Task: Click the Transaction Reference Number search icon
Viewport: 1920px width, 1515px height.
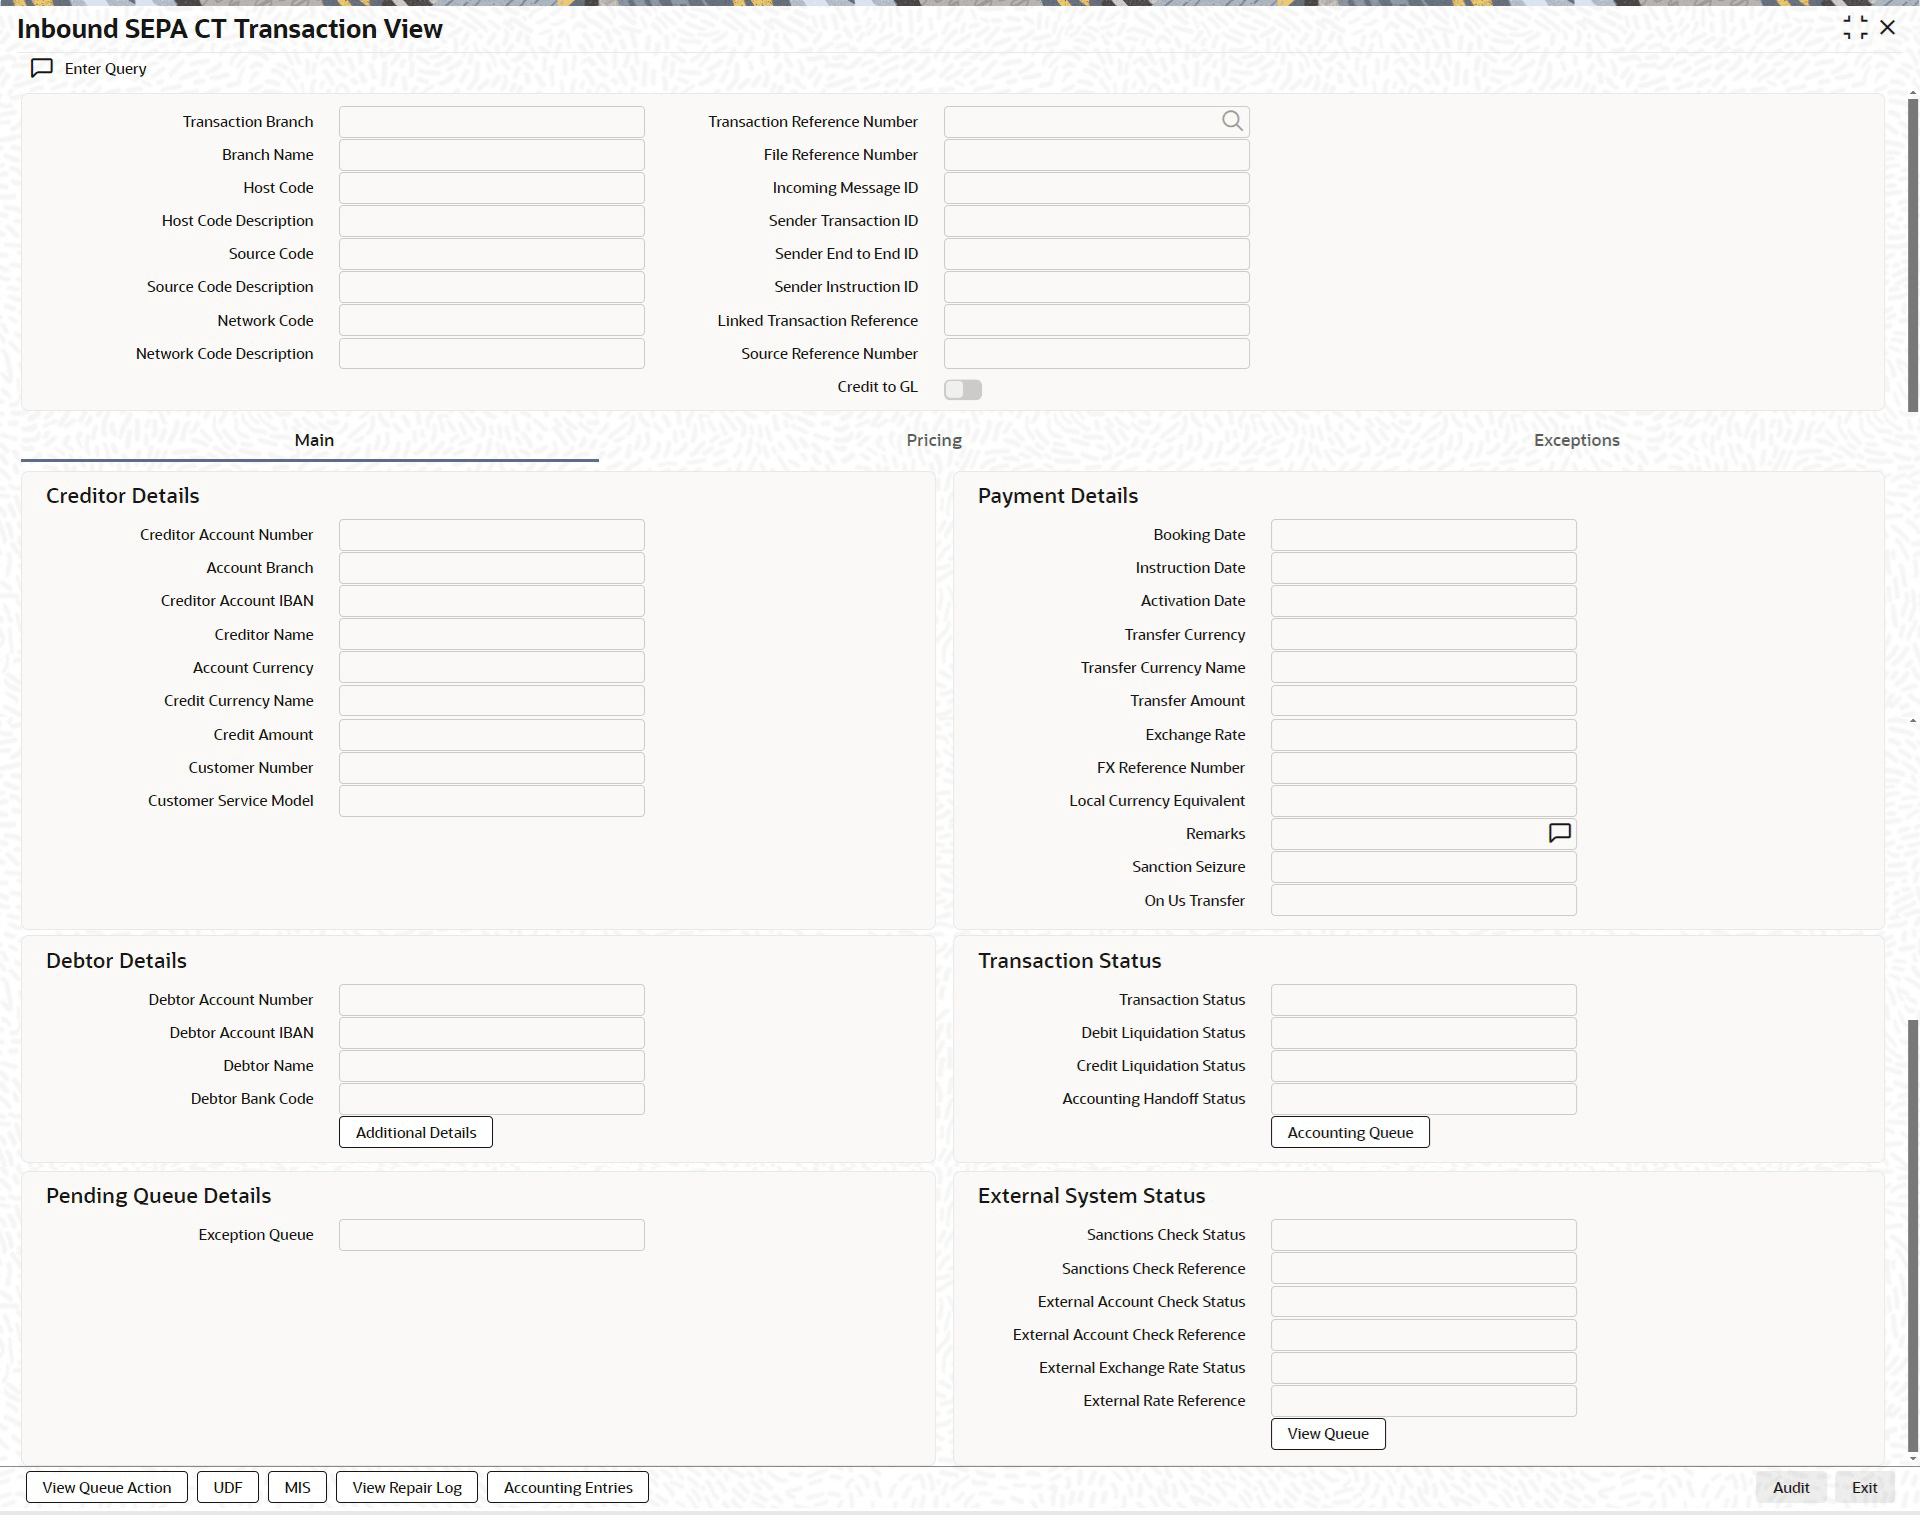Action: (1232, 121)
